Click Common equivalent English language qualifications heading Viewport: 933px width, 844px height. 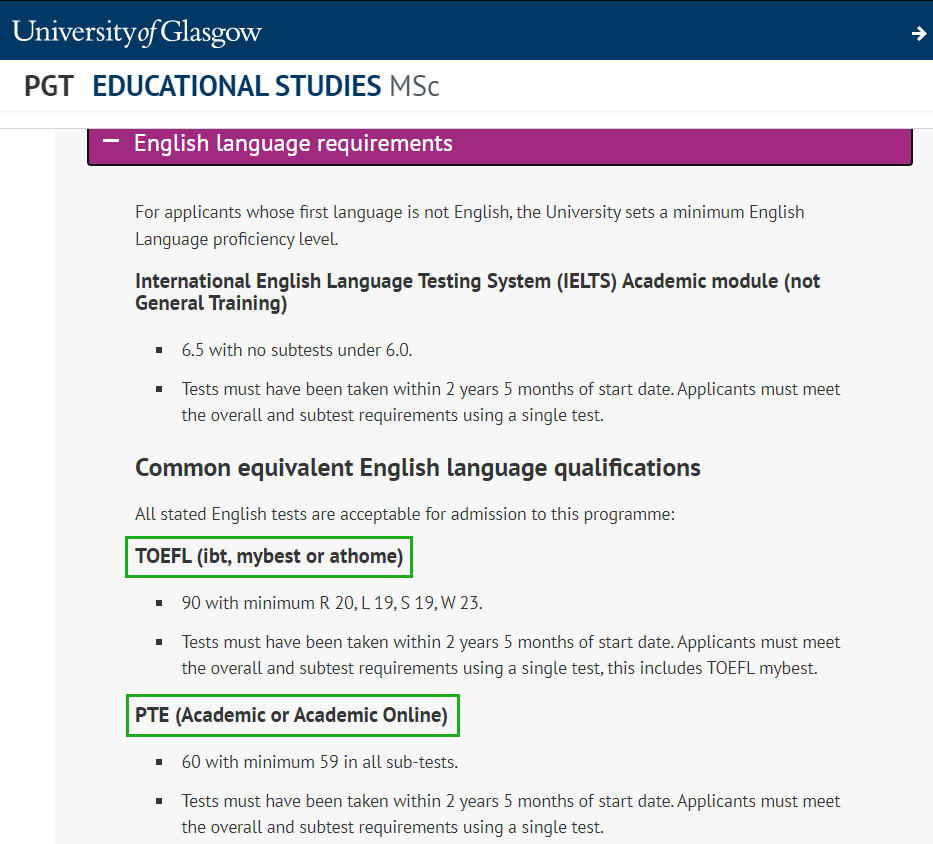(417, 467)
